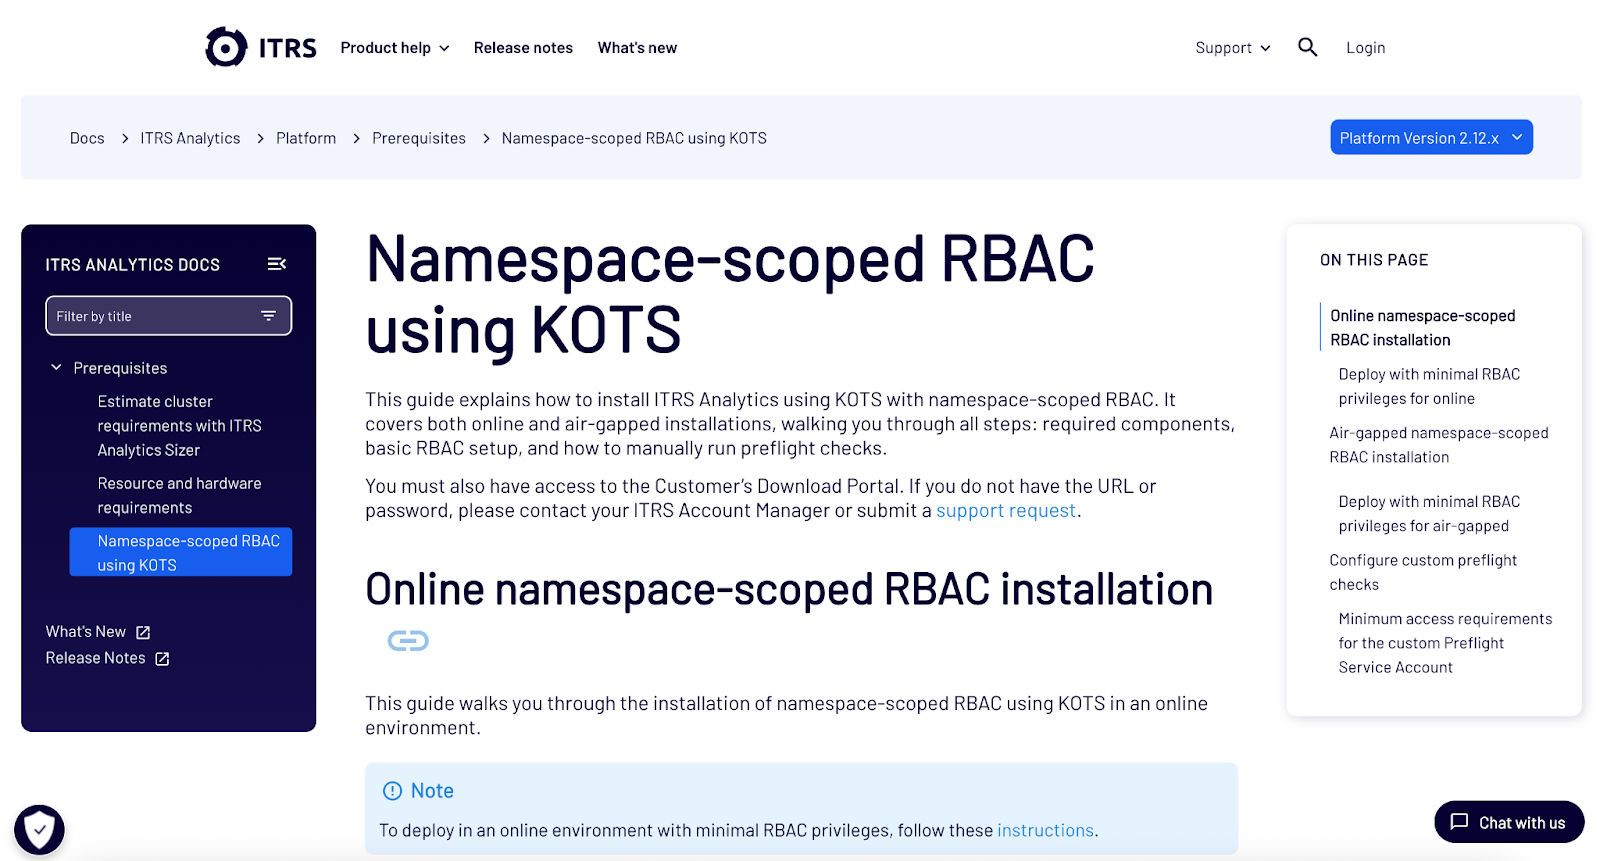This screenshot has height=861, width=1600.
Task: Go to Docs breadcrumb
Action: [87, 138]
